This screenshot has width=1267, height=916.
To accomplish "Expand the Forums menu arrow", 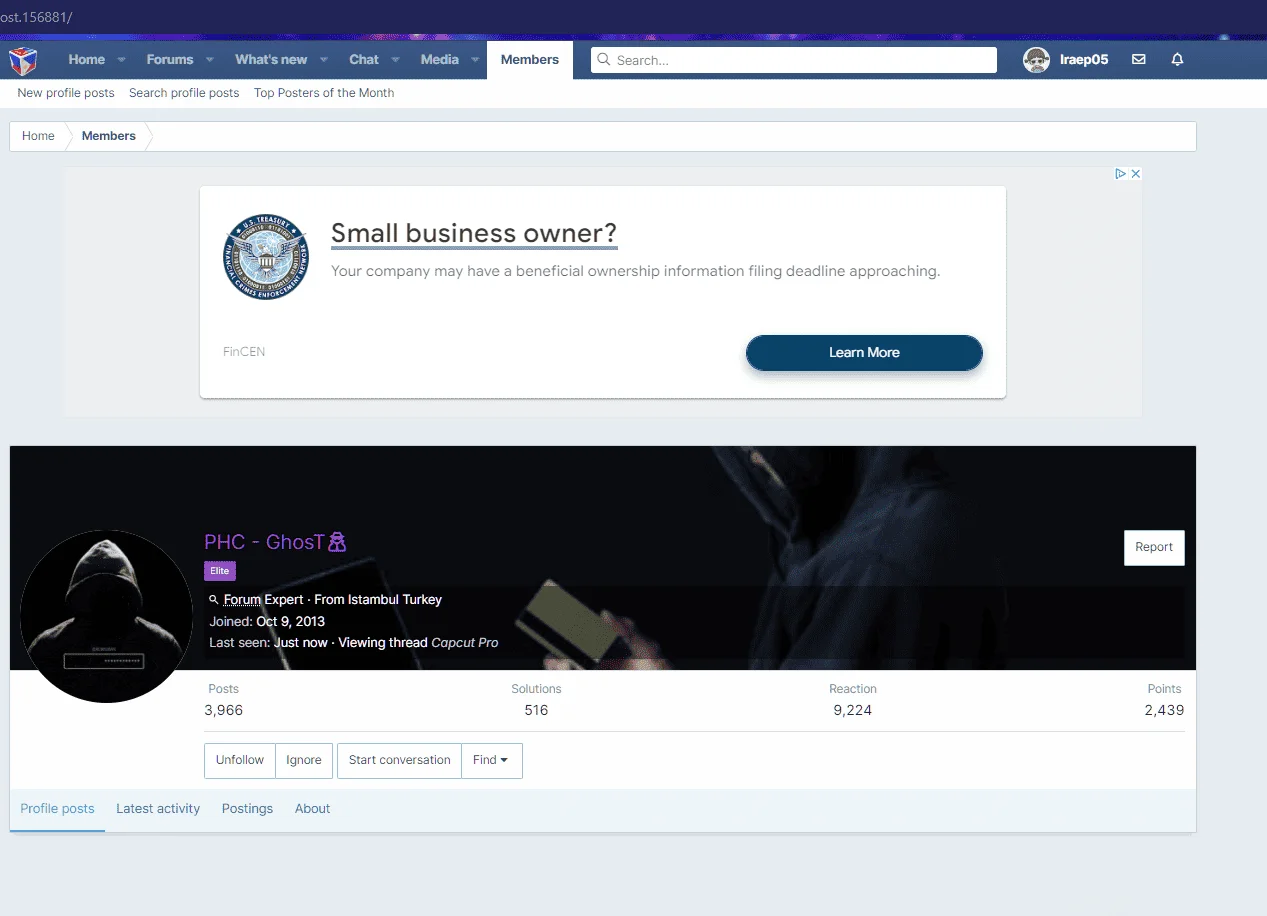I will (210, 60).
